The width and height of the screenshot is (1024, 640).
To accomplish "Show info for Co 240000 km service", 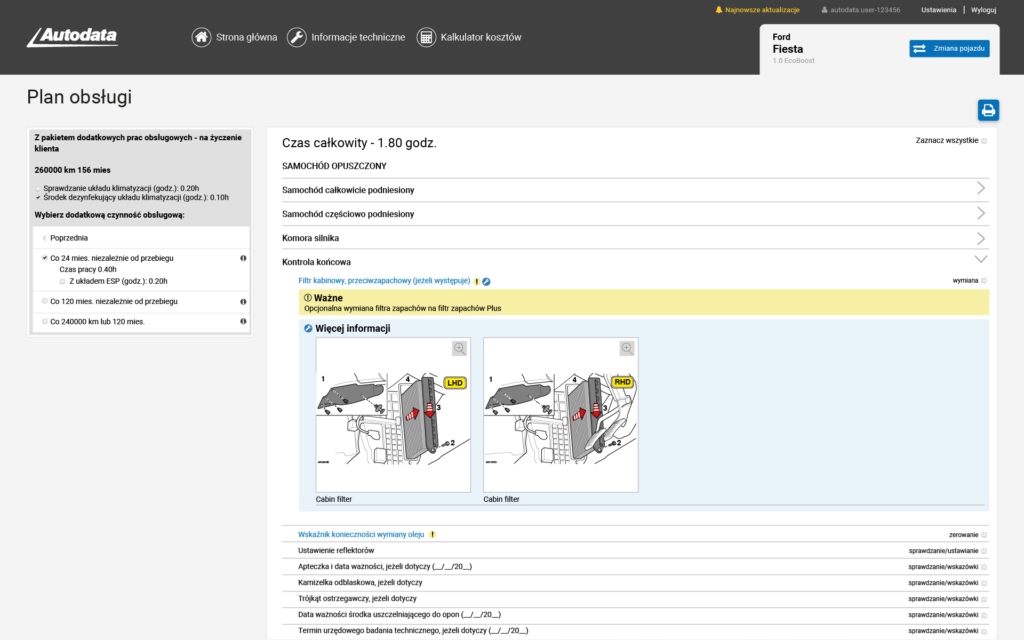I will click(243, 322).
